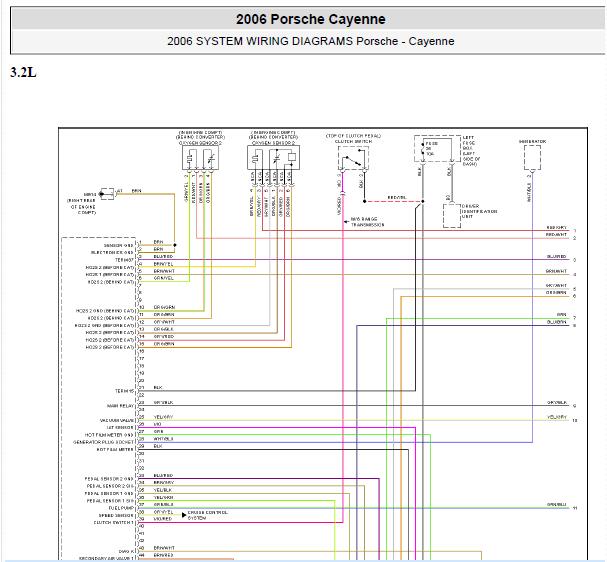Viewport: 607px width, 562px height.
Task: Click the ground point symbol near engine compartment label
Action: [107, 194]
